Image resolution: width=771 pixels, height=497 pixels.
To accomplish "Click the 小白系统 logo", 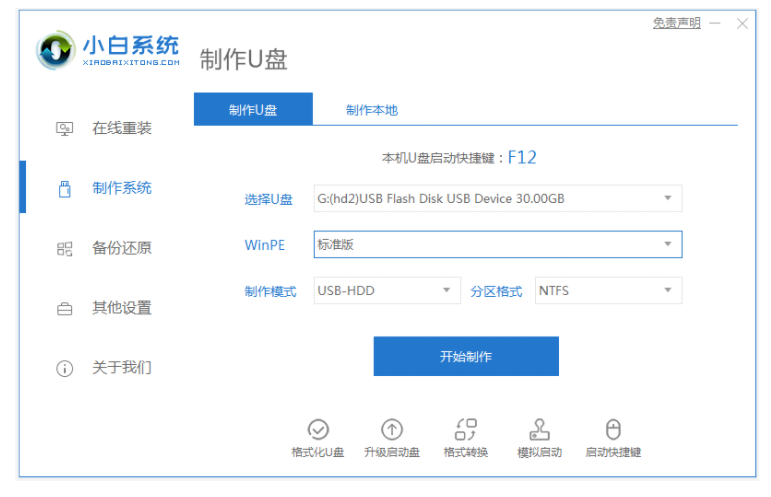I will 107,50.
